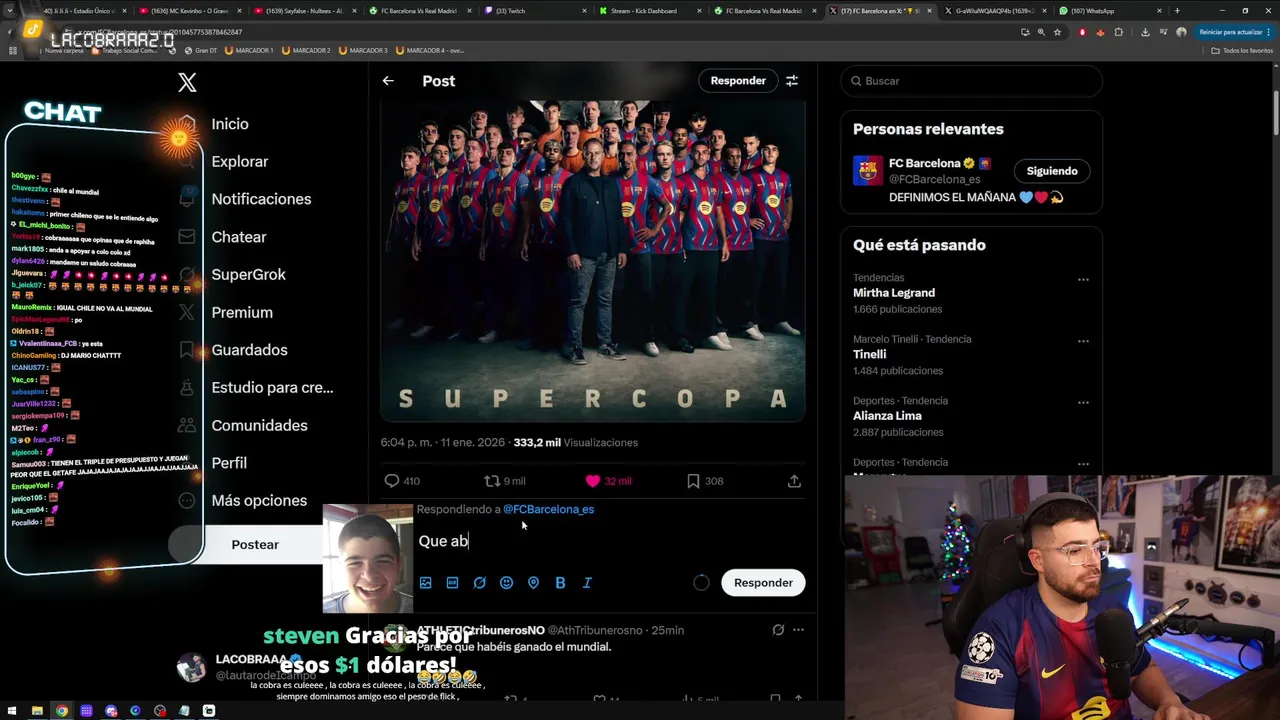Toggle bold formatting in the reply
The height and width of the screenshot is (720, 1280).
[x=560, y=583]
